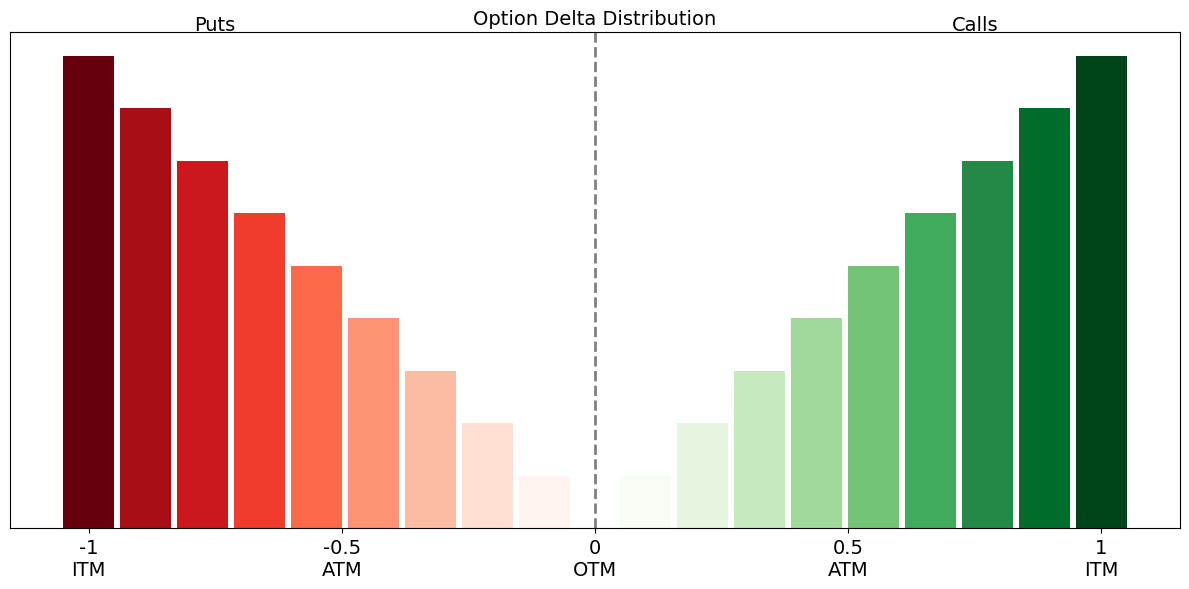Image resolution: width=1189 pixels, height=589 pixels.
Task: Click the "-0.5" x-axis tick label
Action: click(x=341, y=547)
